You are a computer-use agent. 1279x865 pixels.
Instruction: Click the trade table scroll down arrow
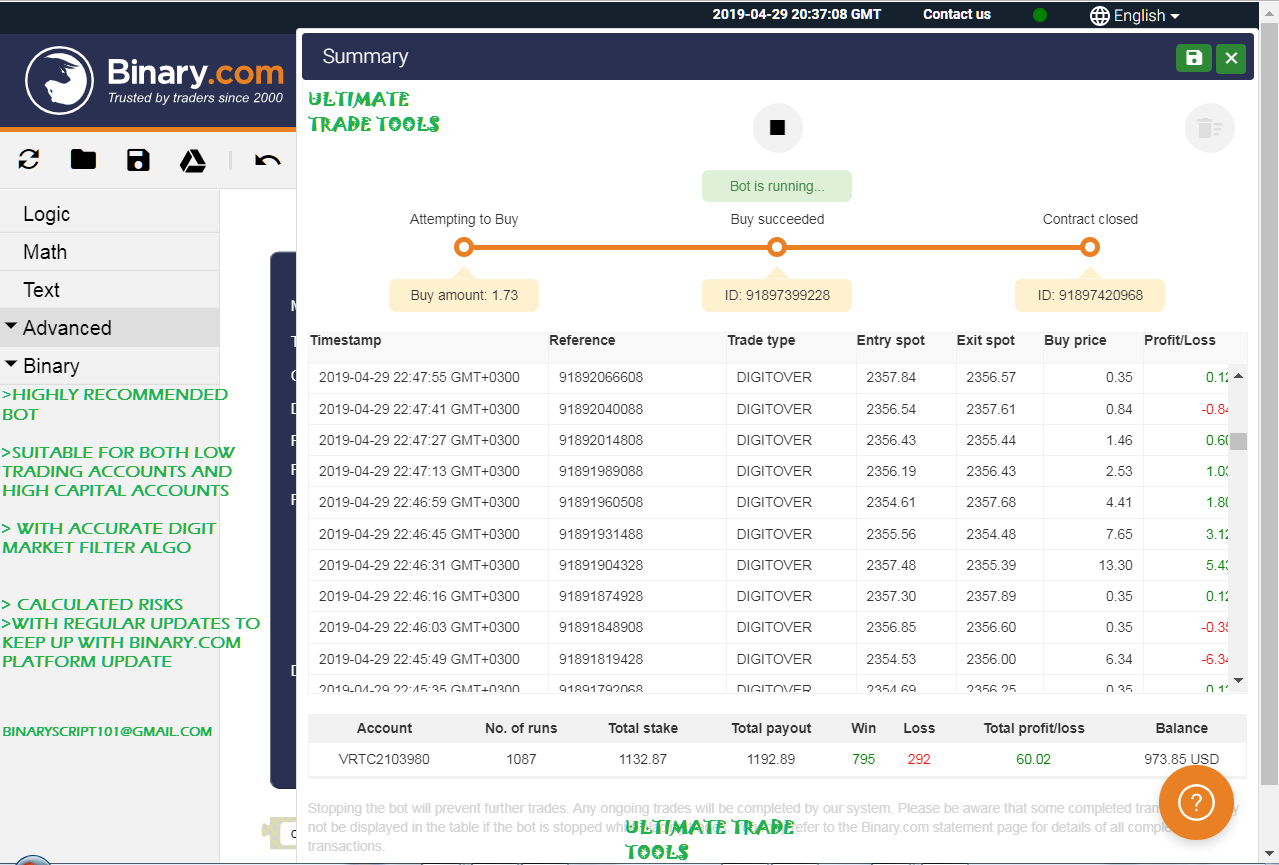pyautogui.click(x=1238, y=680)
